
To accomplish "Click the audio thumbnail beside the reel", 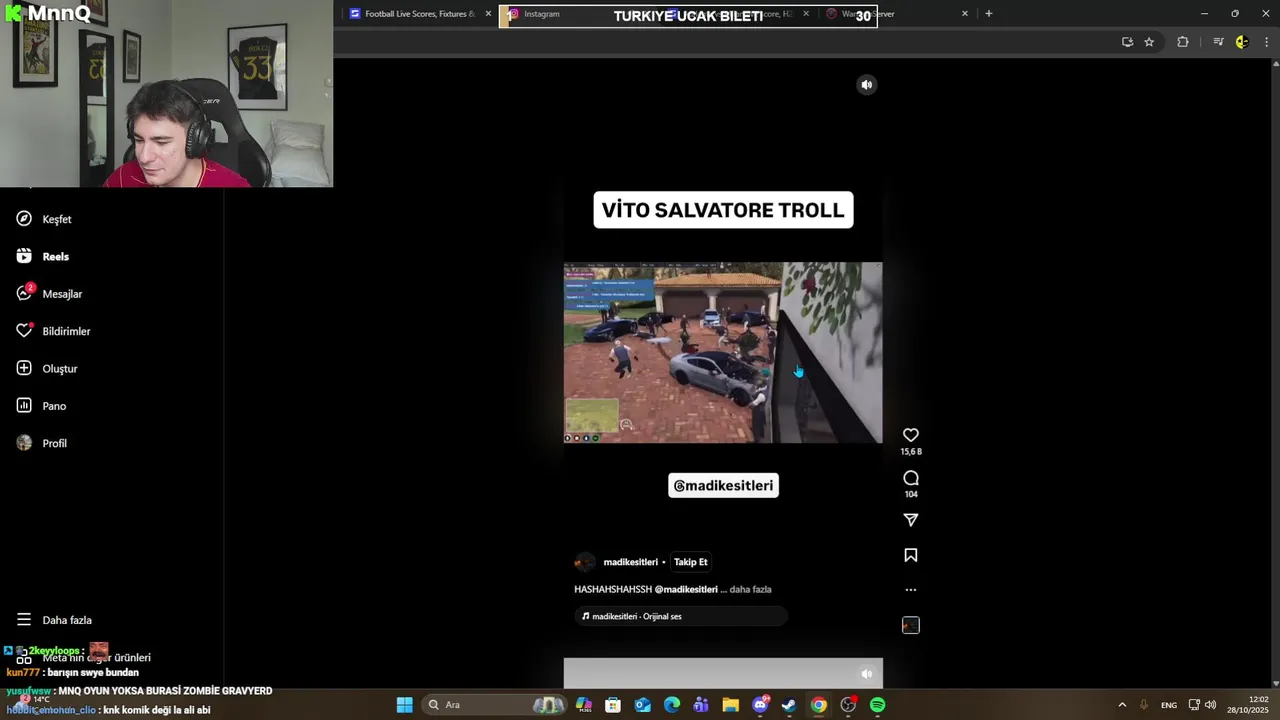I will (911, 625).
